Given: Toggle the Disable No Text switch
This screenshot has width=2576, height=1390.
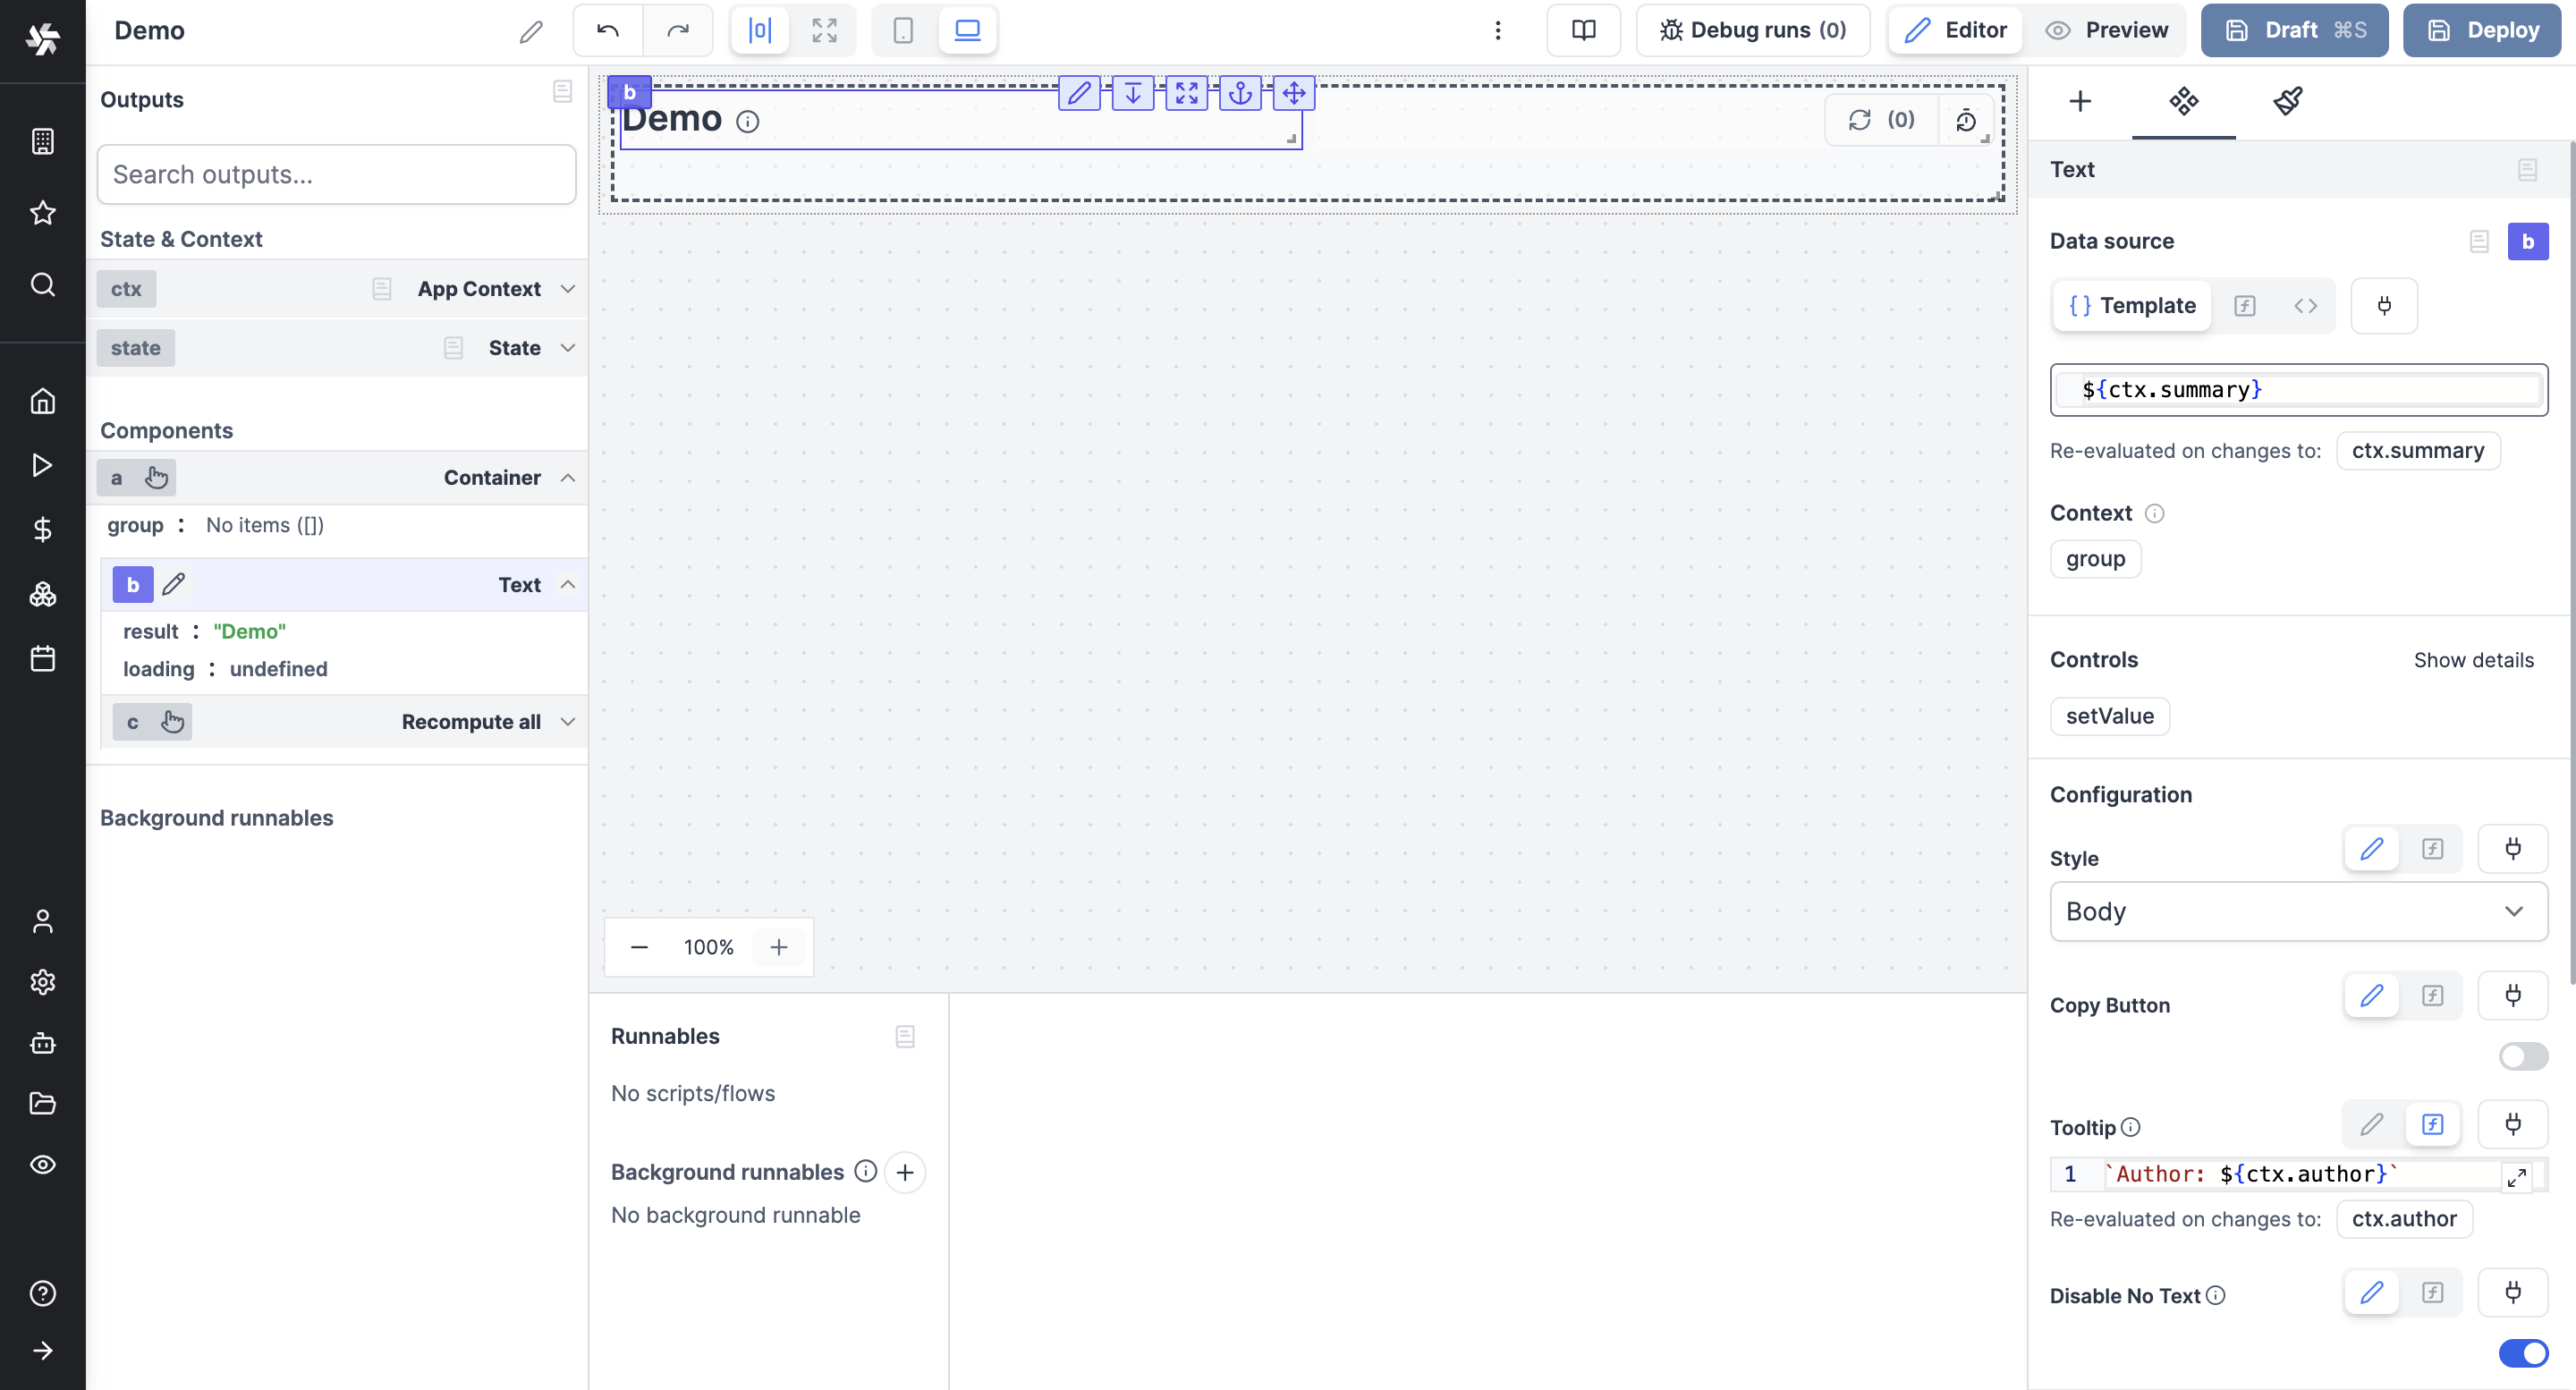Looking at the screenshot, I should coord(2522,1353).
